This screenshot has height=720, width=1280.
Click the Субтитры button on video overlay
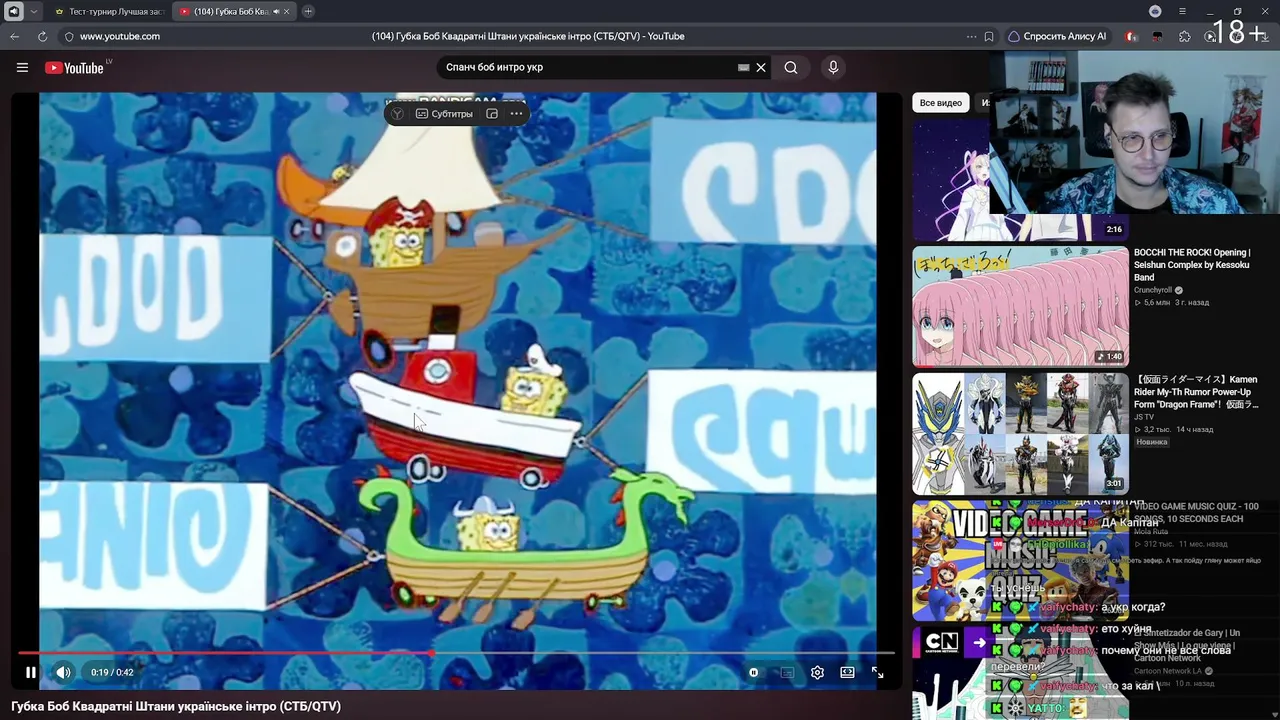[444, 114]
